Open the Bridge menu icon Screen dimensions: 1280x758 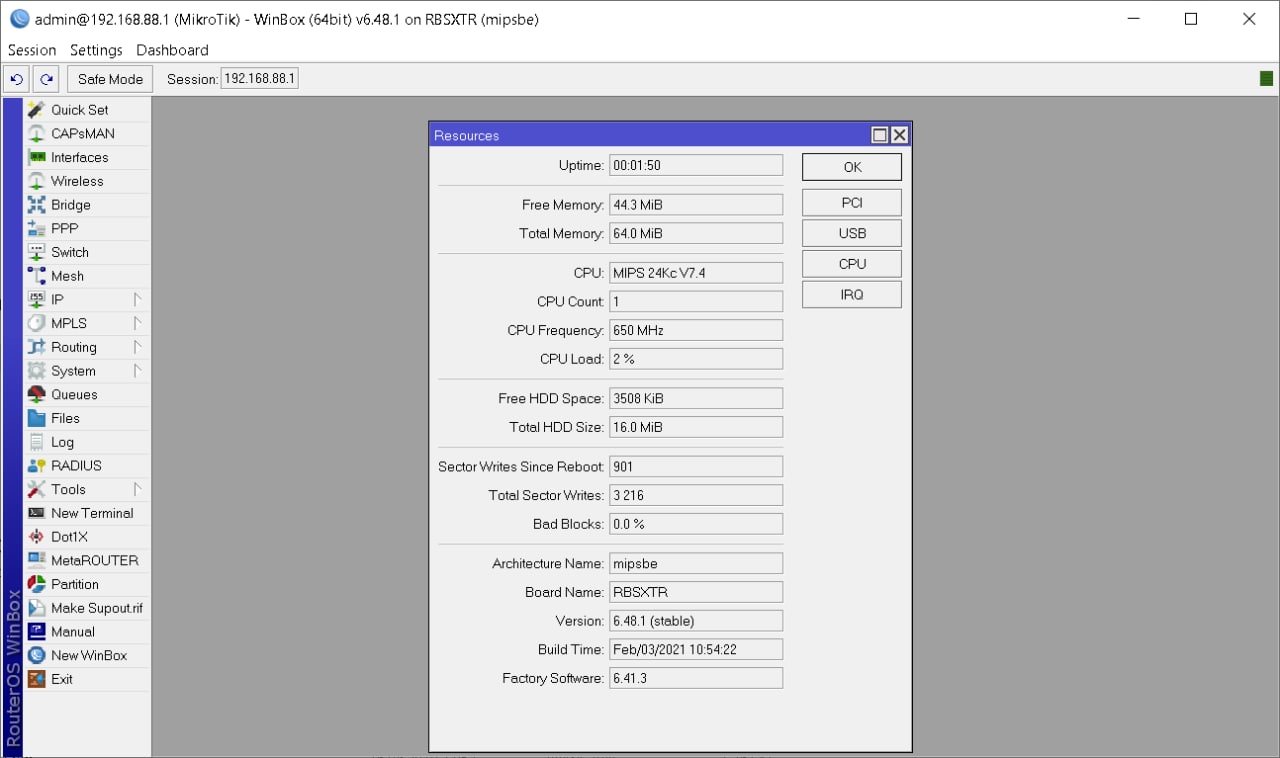(36, 205)
